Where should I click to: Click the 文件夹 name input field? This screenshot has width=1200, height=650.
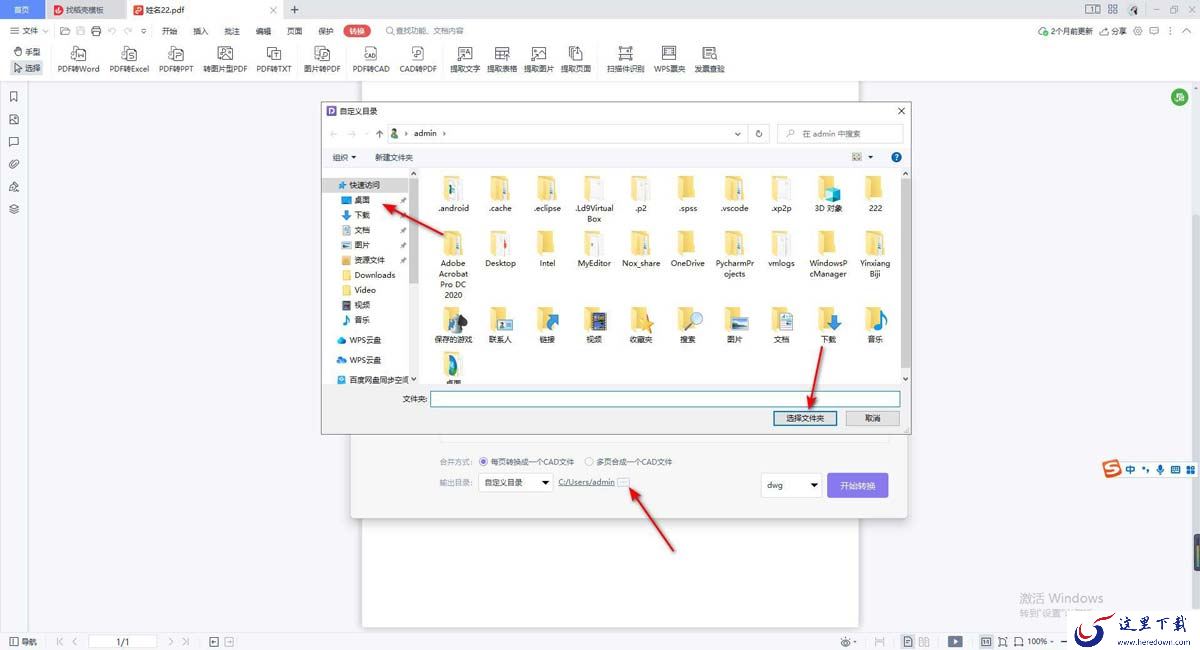(665, 399)
